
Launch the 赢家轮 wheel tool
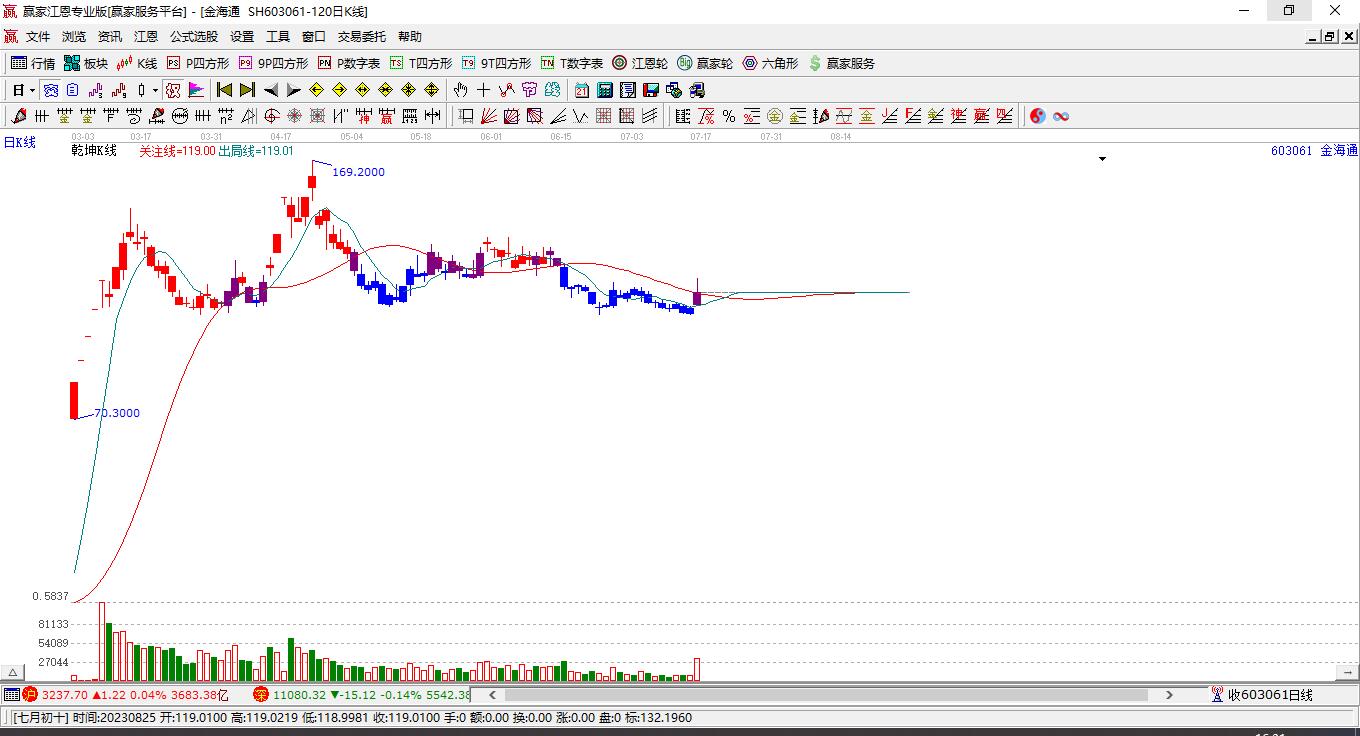point(705,63)
